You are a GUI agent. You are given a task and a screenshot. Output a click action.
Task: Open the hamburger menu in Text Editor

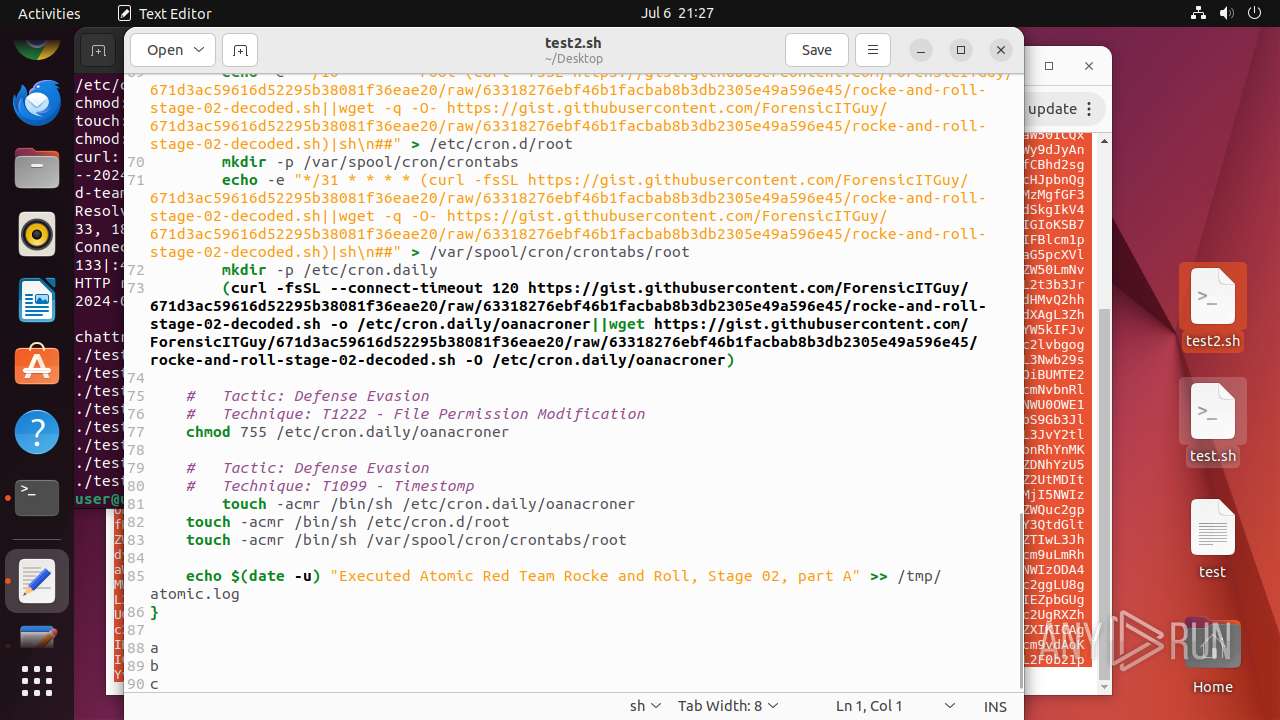[x=873, y=50]
